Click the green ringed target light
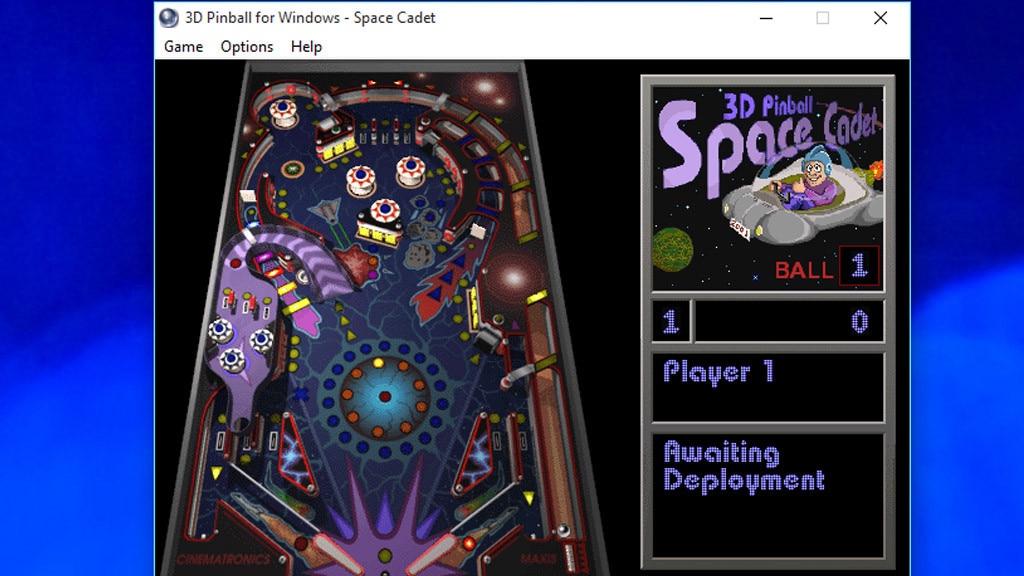The width and height of the screenshot is (1024, 576). [x=293, y=169]
